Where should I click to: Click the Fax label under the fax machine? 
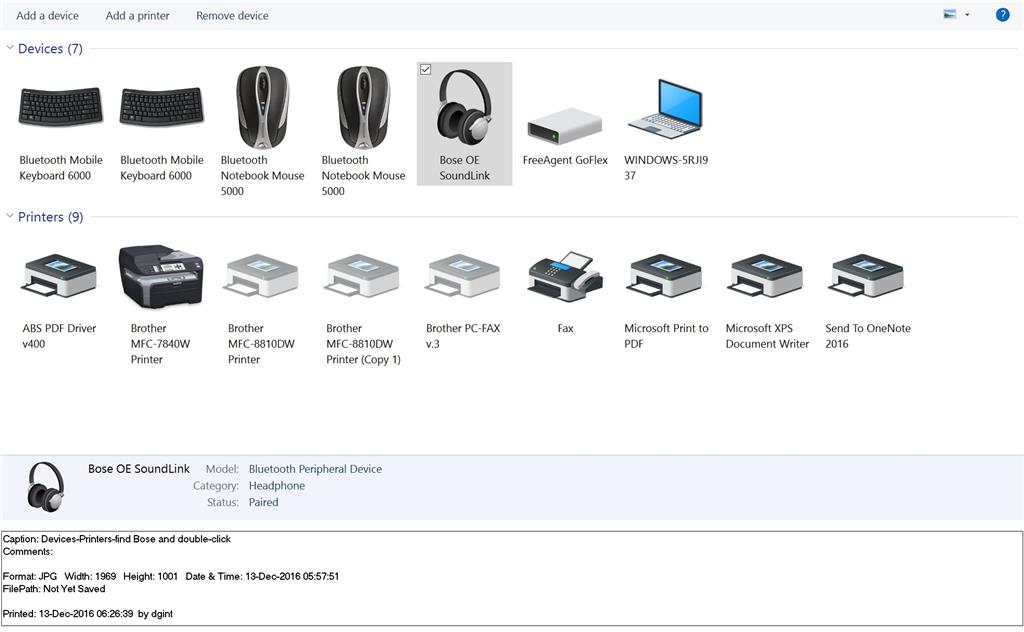(566, 328)
